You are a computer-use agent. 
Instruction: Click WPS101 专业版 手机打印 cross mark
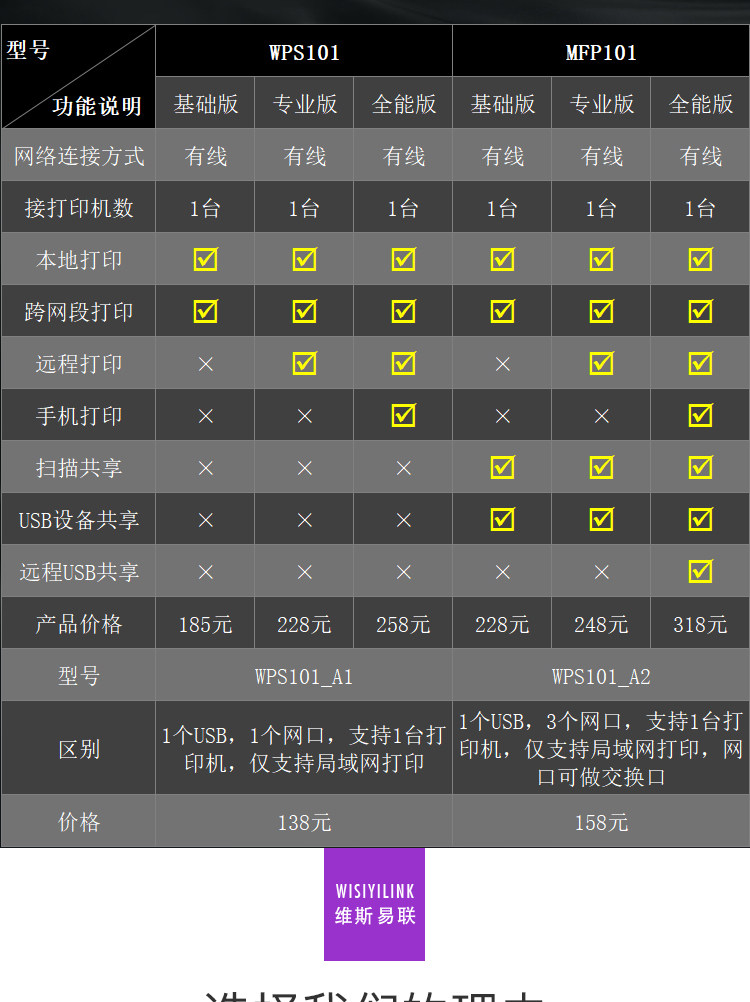(305, 416)
